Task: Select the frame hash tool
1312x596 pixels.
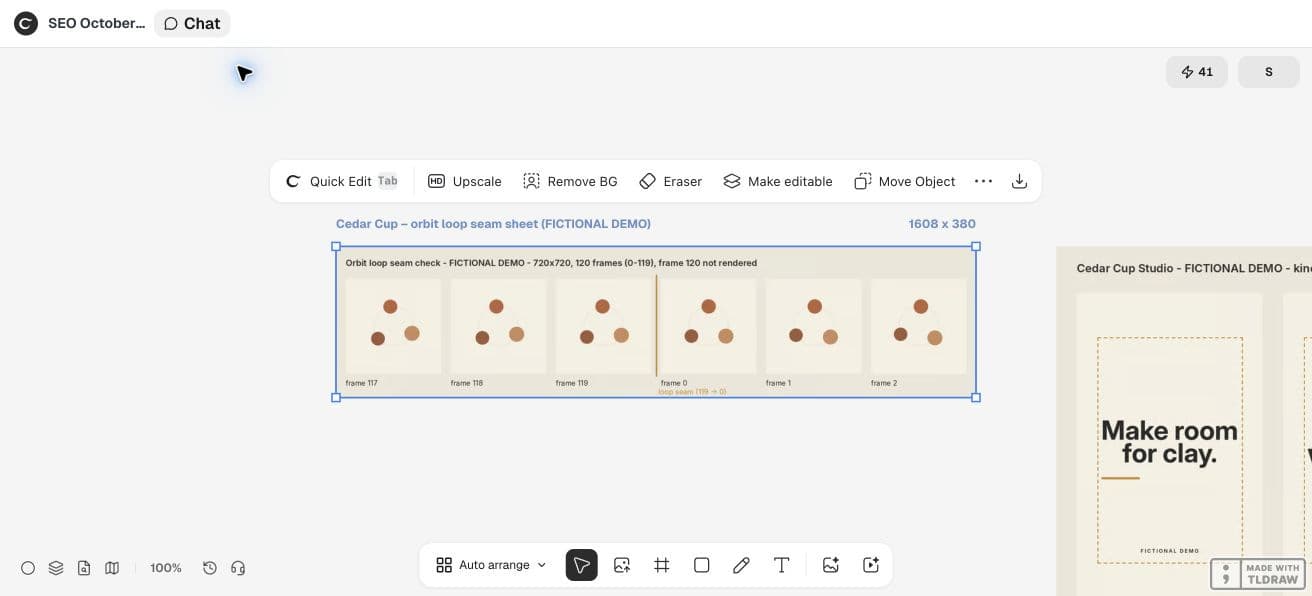Action: point(662,565)
